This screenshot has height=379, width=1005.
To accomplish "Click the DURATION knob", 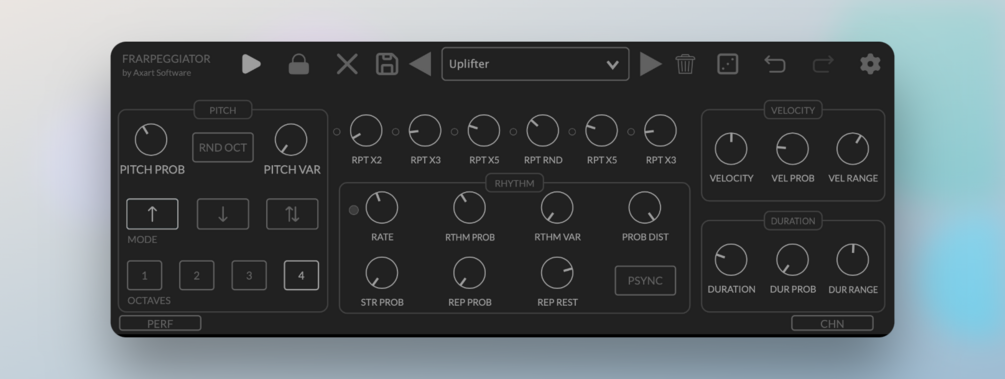I will [x=731, y=260].
